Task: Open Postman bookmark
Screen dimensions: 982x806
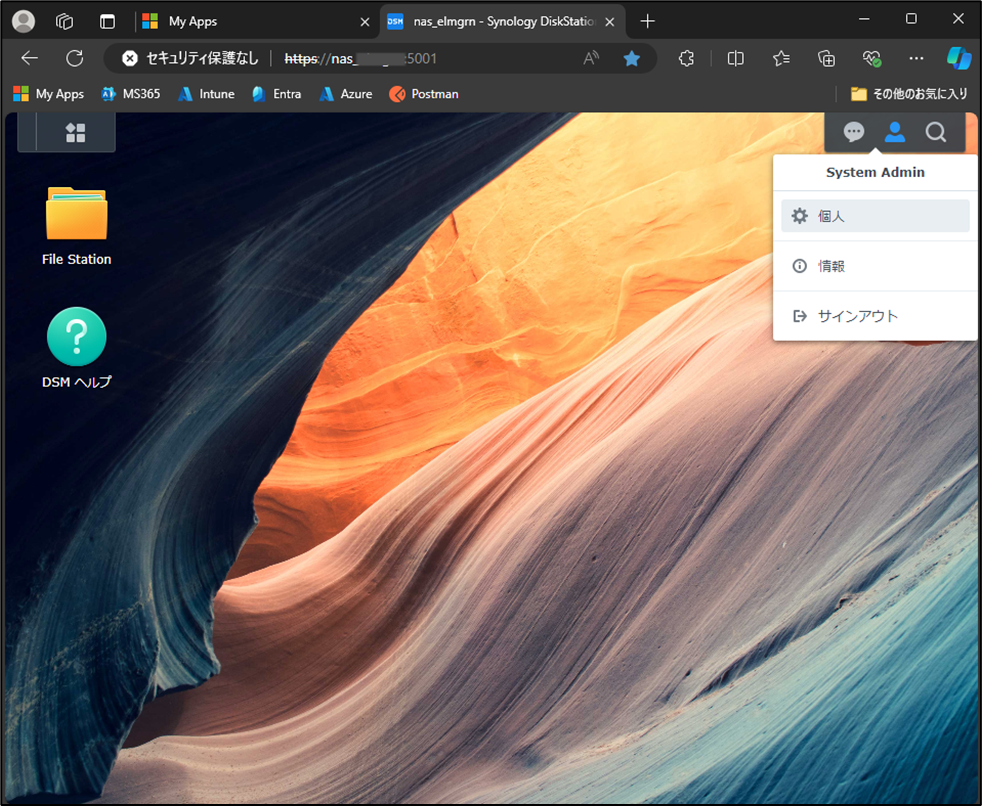Action: click(424, 94)
